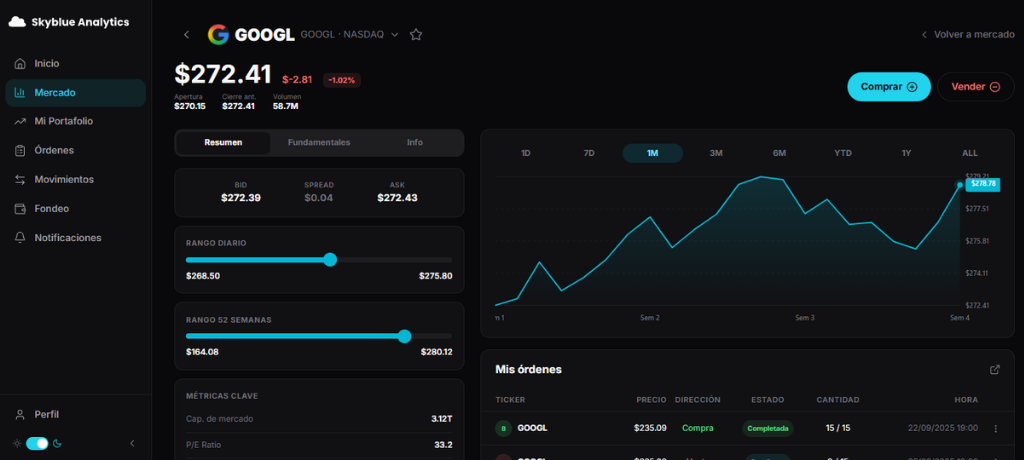Screen dimensions: 1024x460
Task: Select the 1M chart range
Action: [x=652, y=154]
